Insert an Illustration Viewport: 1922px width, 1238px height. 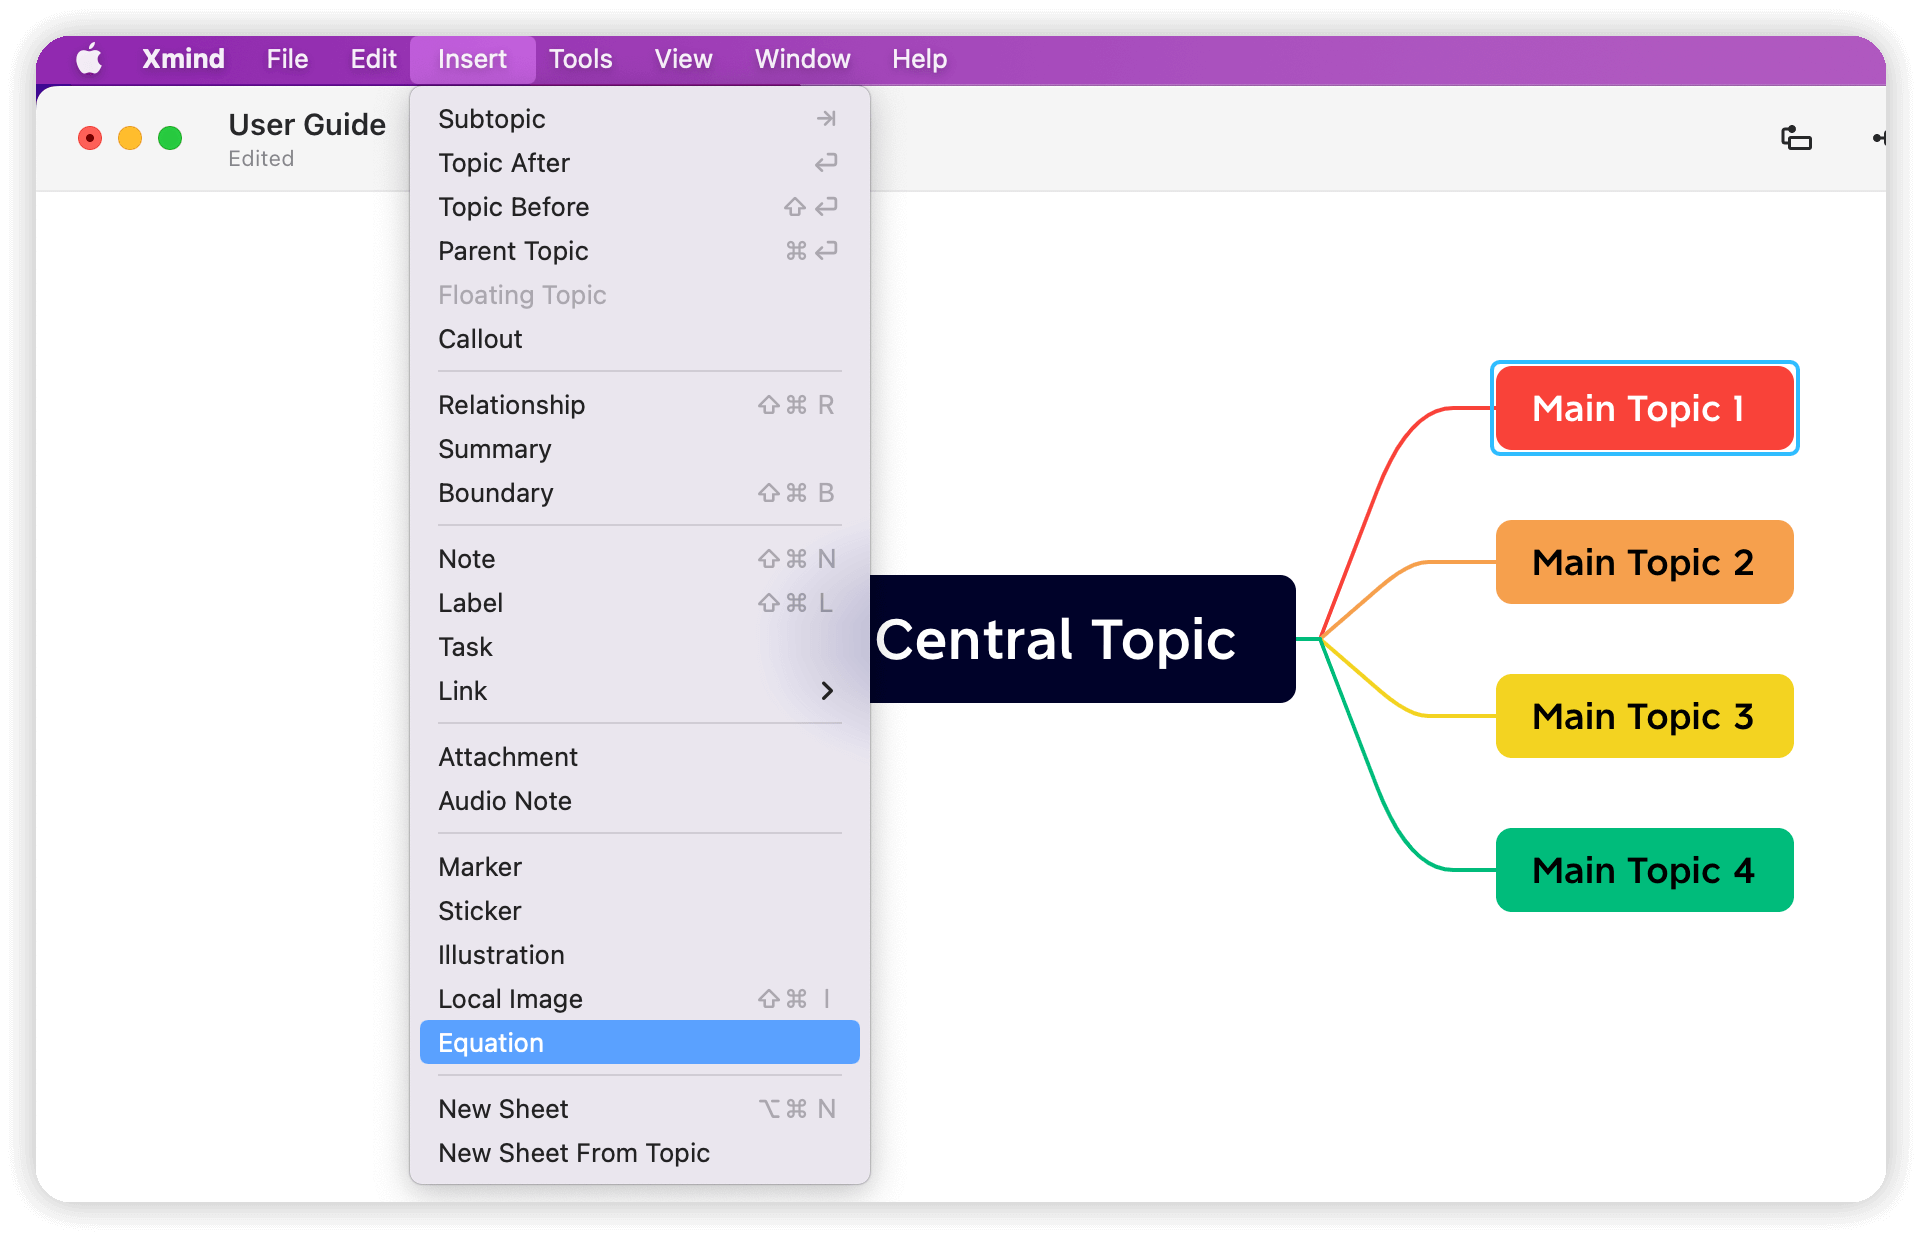[x=639, y=955]
